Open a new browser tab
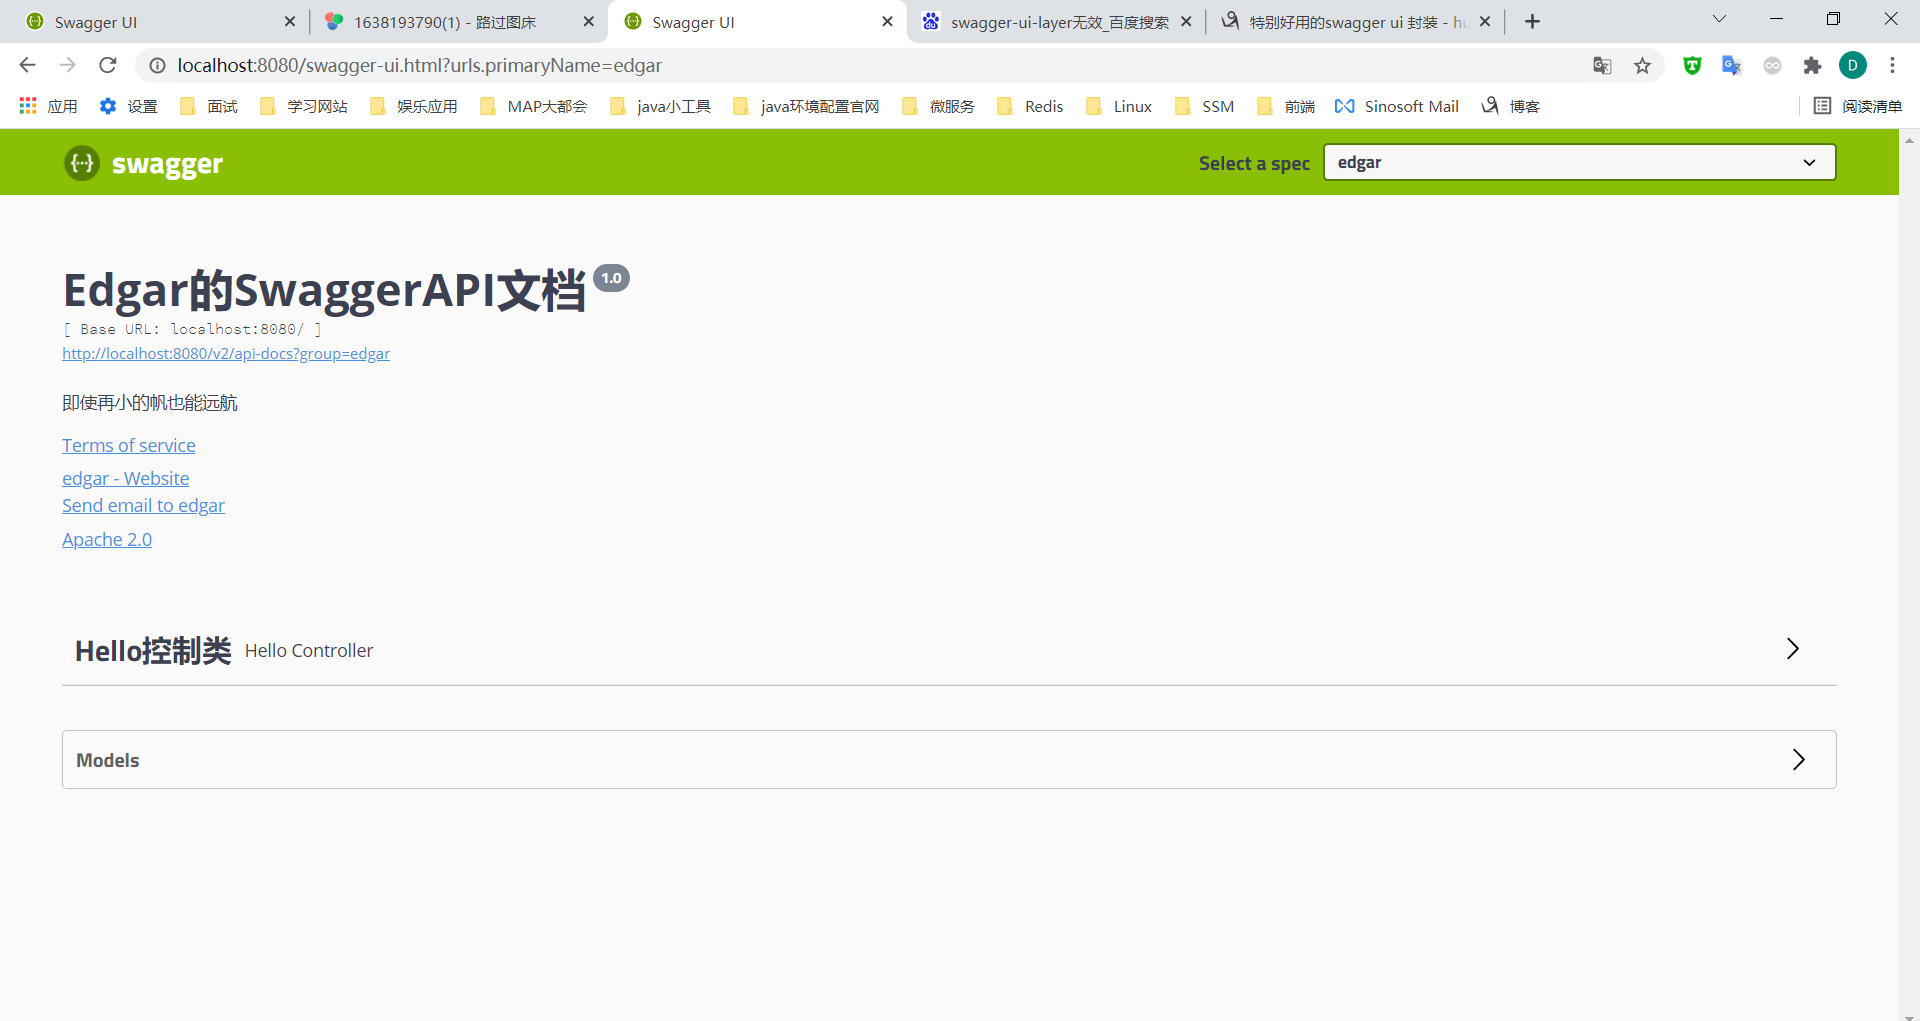1920x1021 pixels. (x=1532, y=21)
